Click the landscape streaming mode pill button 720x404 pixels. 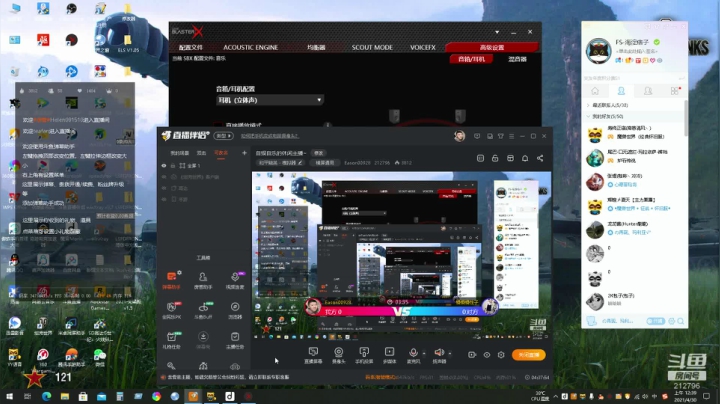[325, 163]
